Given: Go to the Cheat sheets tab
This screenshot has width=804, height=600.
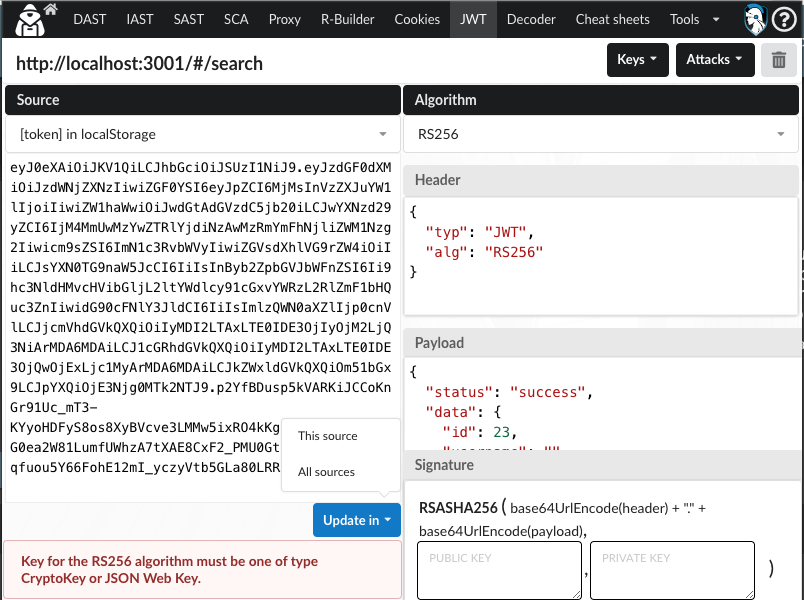Looking at the screenshot, I should pyautogui.click(x=612, y=19).
